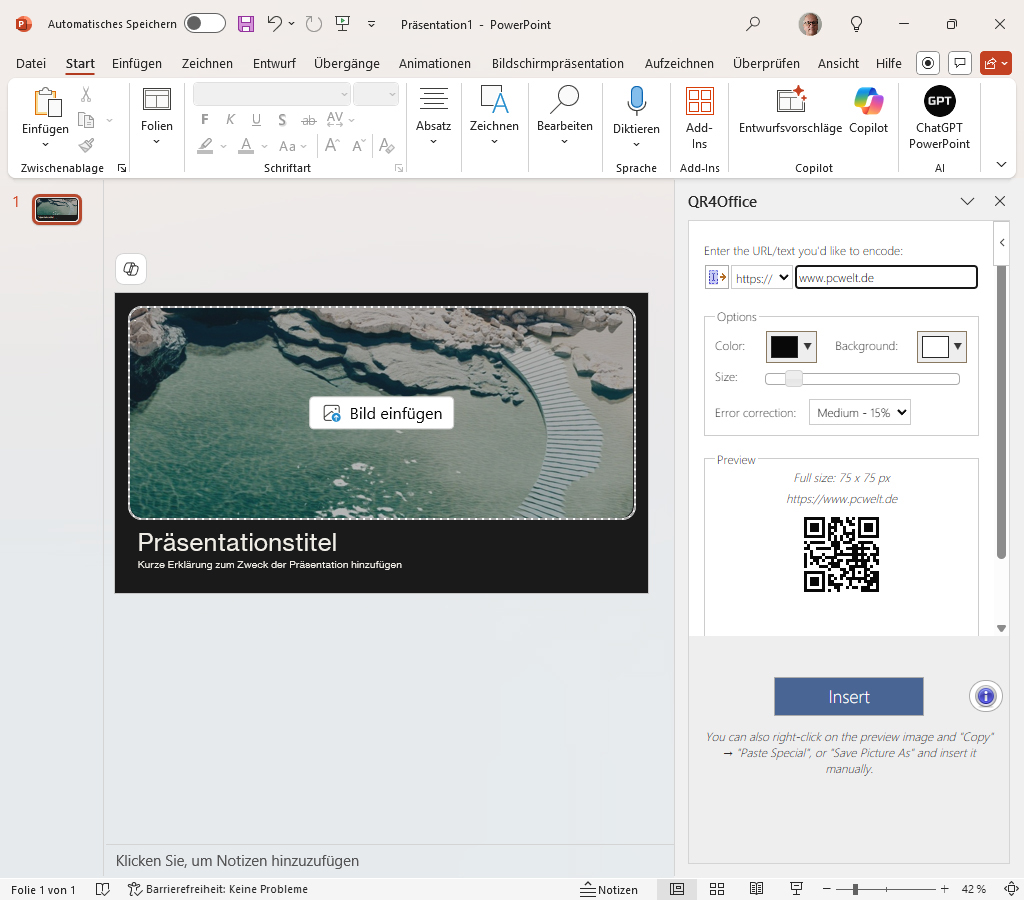1024x900 pixels.
Task: Open Entwurfsvorschläge designer icon
Action: click(x=790, y=101)
